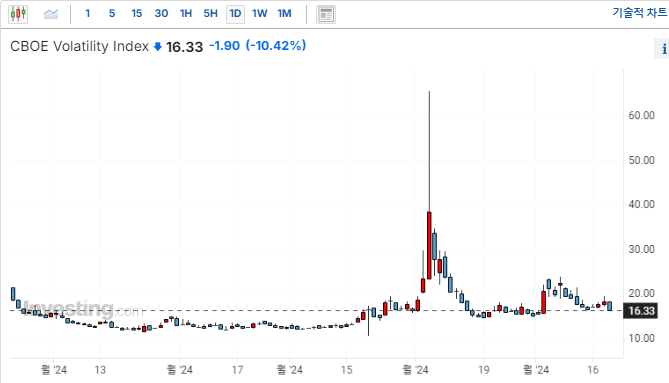Click the CBOE Volatility Index title
Screen dimensions: 669x383
(x=79, y=46)
